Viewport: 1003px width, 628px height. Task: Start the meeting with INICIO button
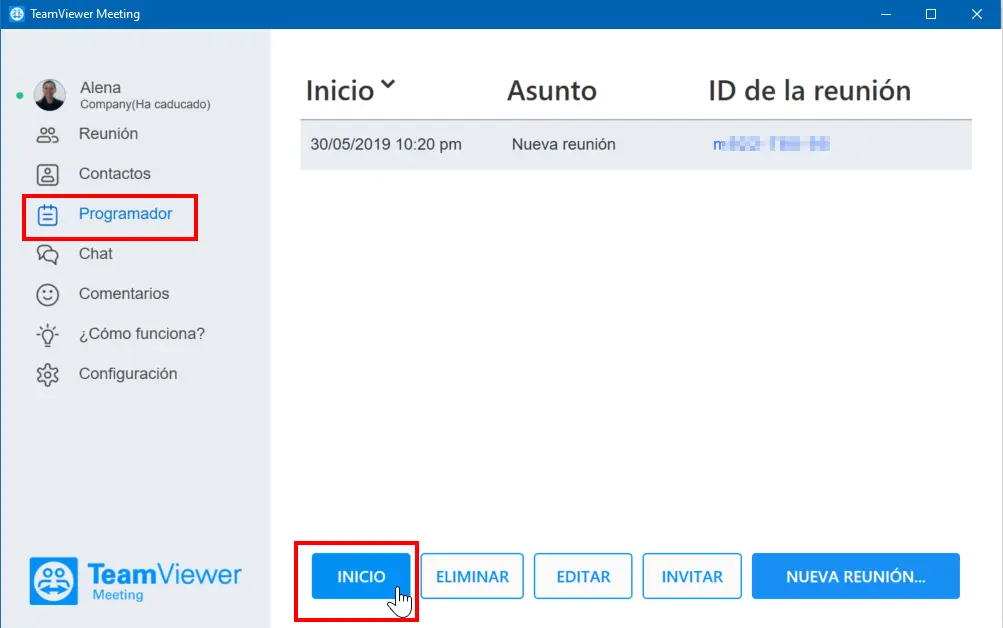pyautogui.click(x=361, y=576)
